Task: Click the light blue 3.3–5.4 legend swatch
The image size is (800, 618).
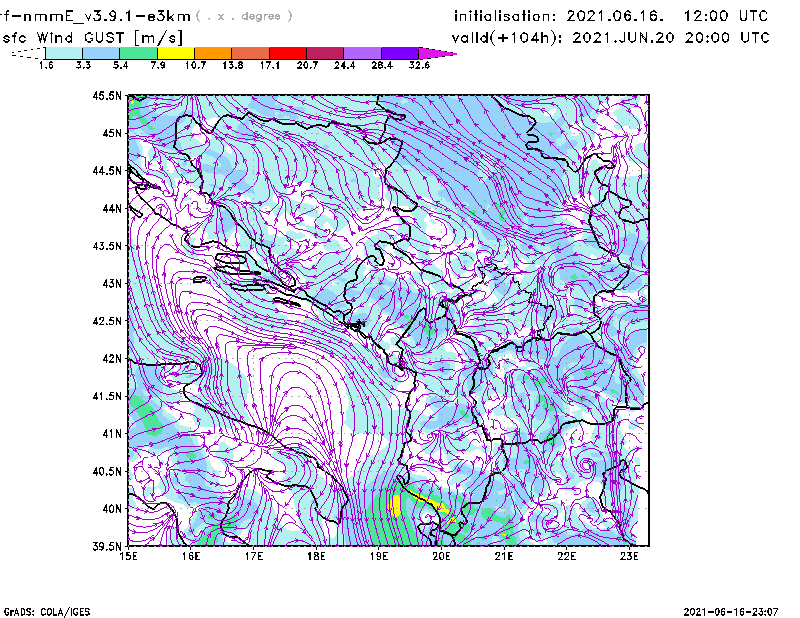Action: tap(101, 53)
